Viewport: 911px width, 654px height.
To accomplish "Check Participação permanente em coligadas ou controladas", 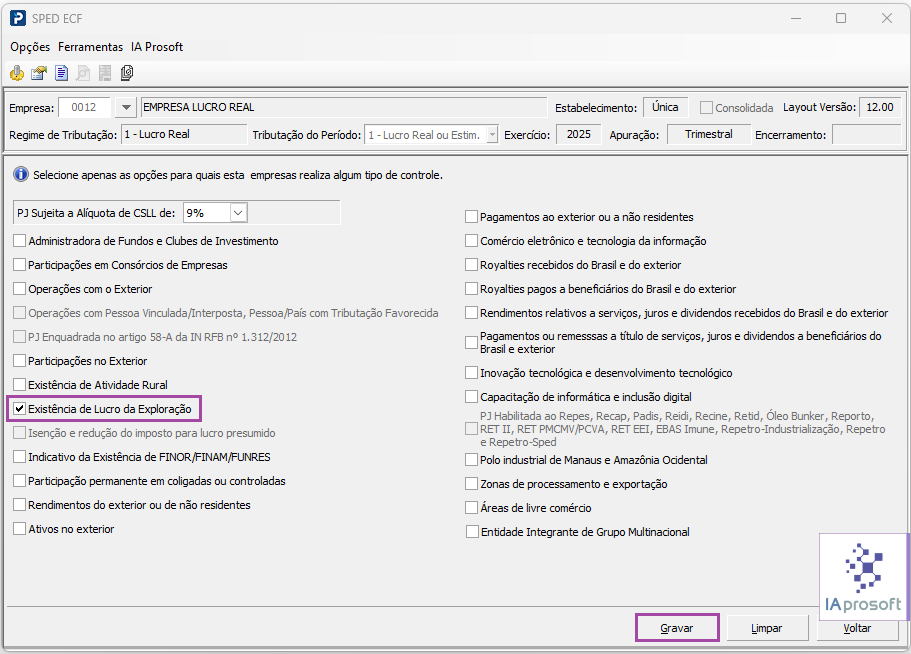I will point(20,481).
